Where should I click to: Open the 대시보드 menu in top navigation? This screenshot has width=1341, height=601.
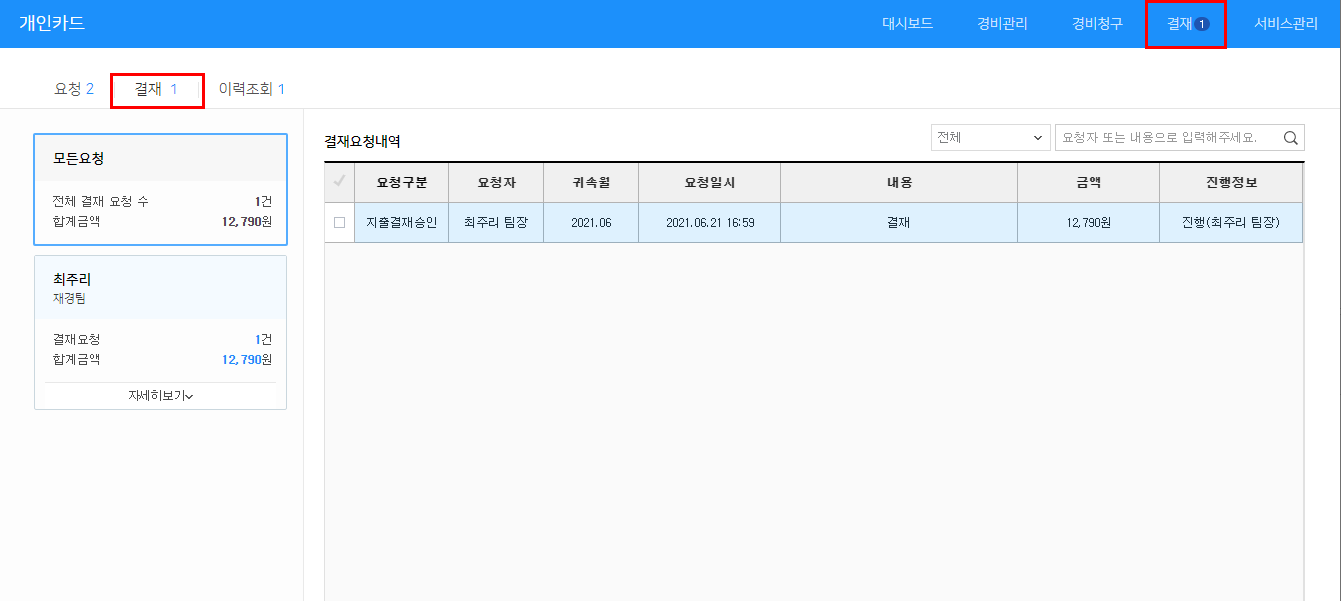(907, 24)
